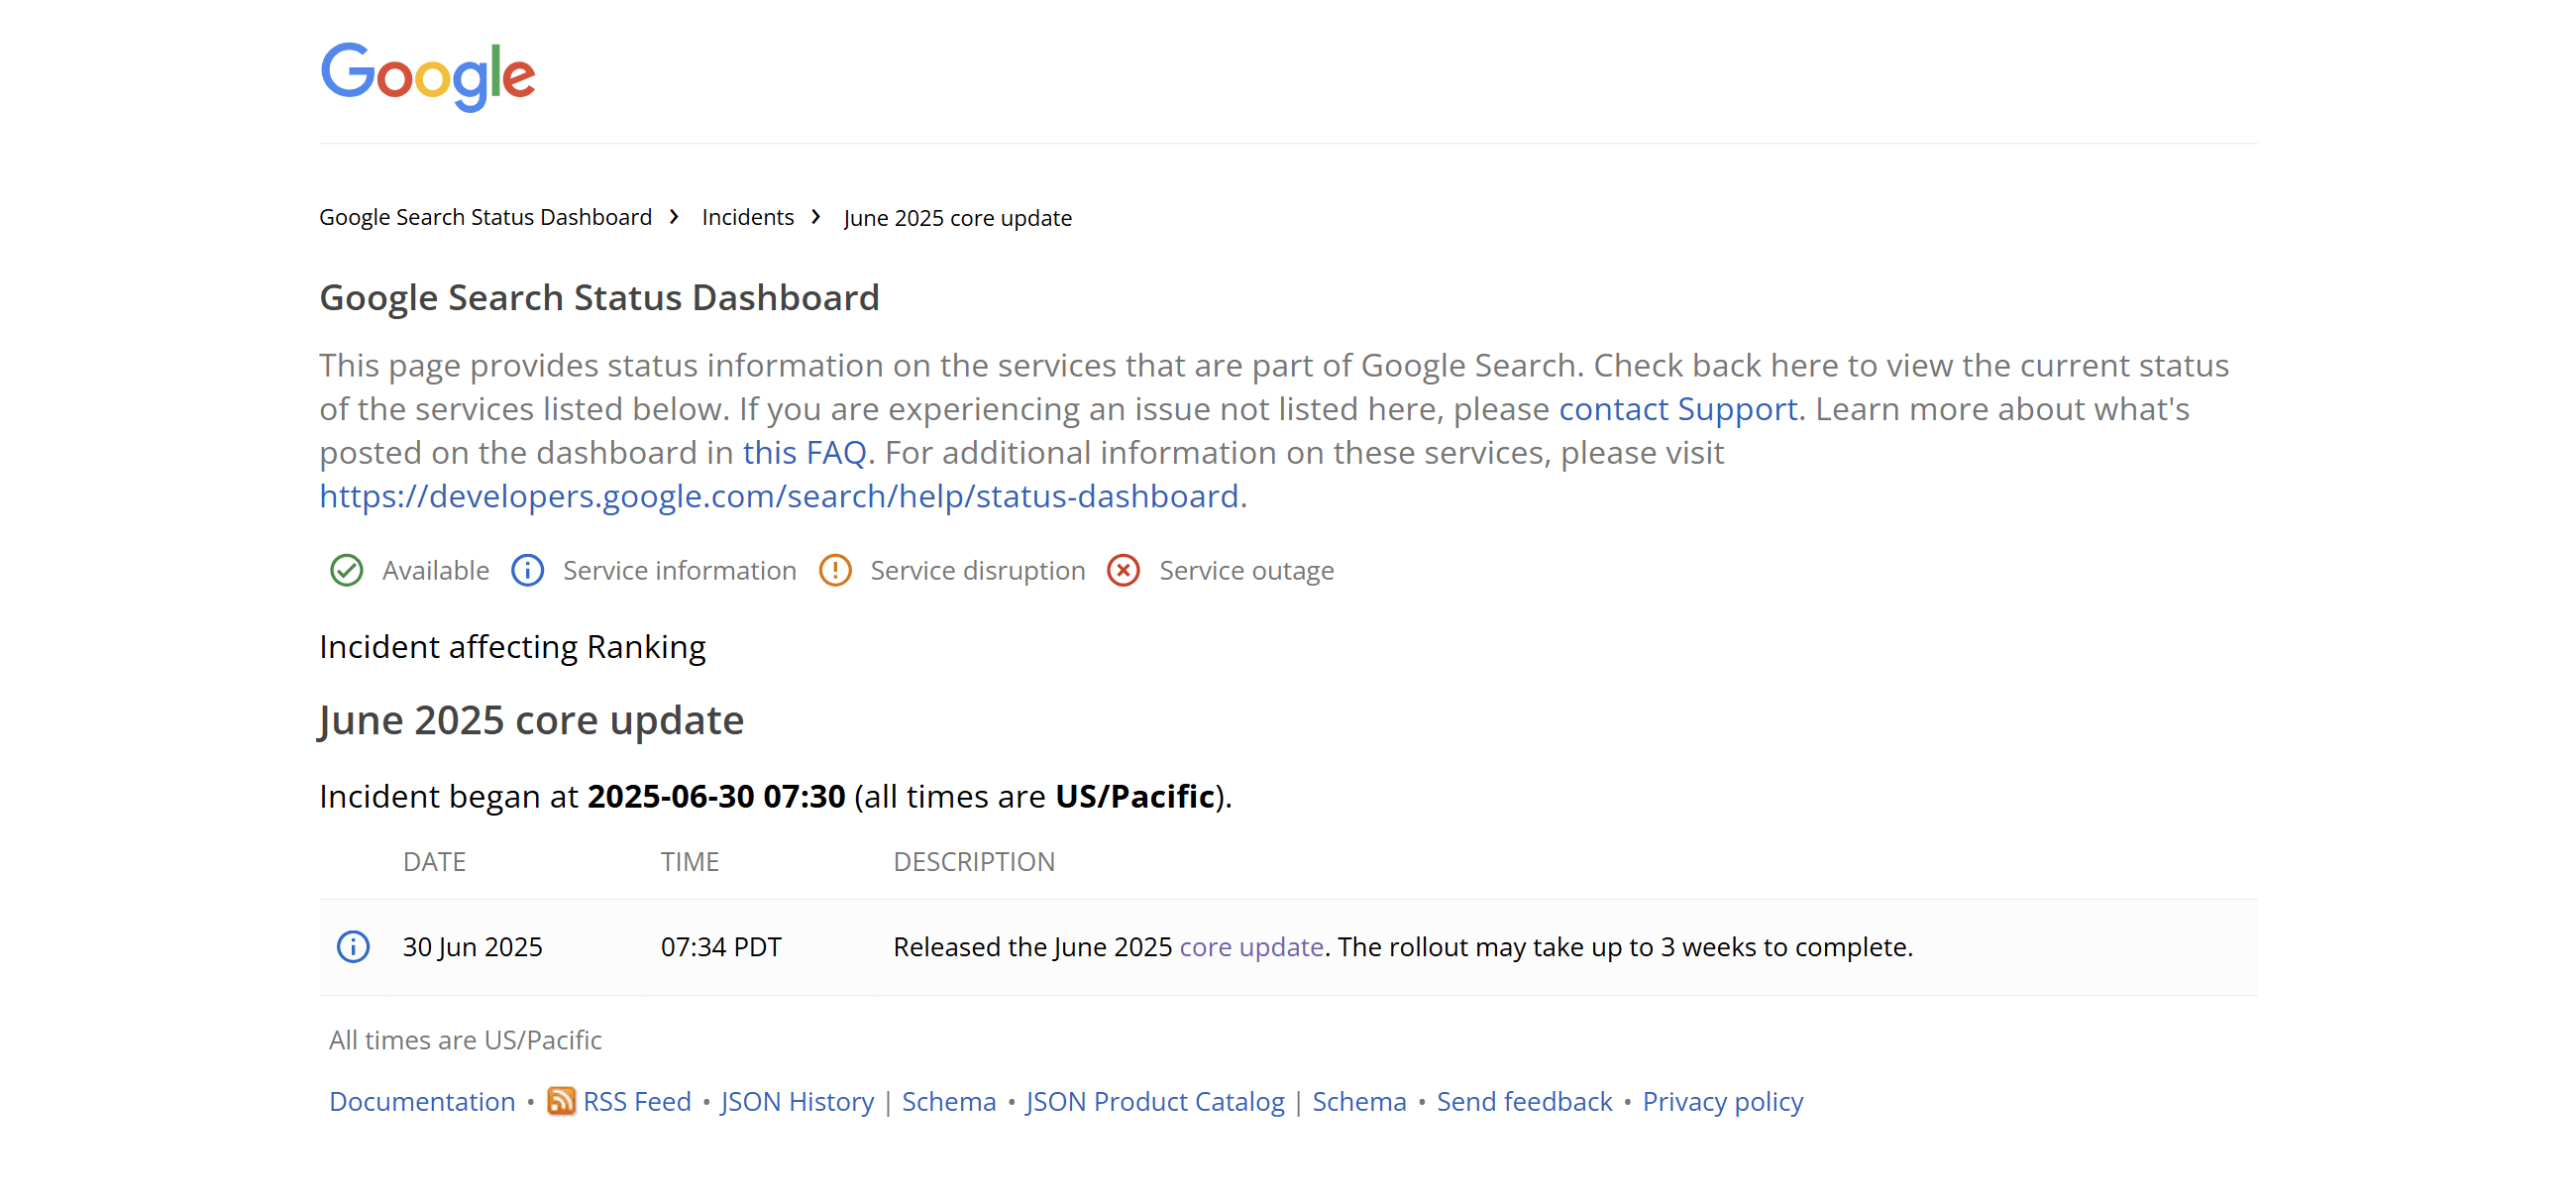Click the Service information legend label
This screenshot has width=2576, height=1202.
[x=680, y=570]
